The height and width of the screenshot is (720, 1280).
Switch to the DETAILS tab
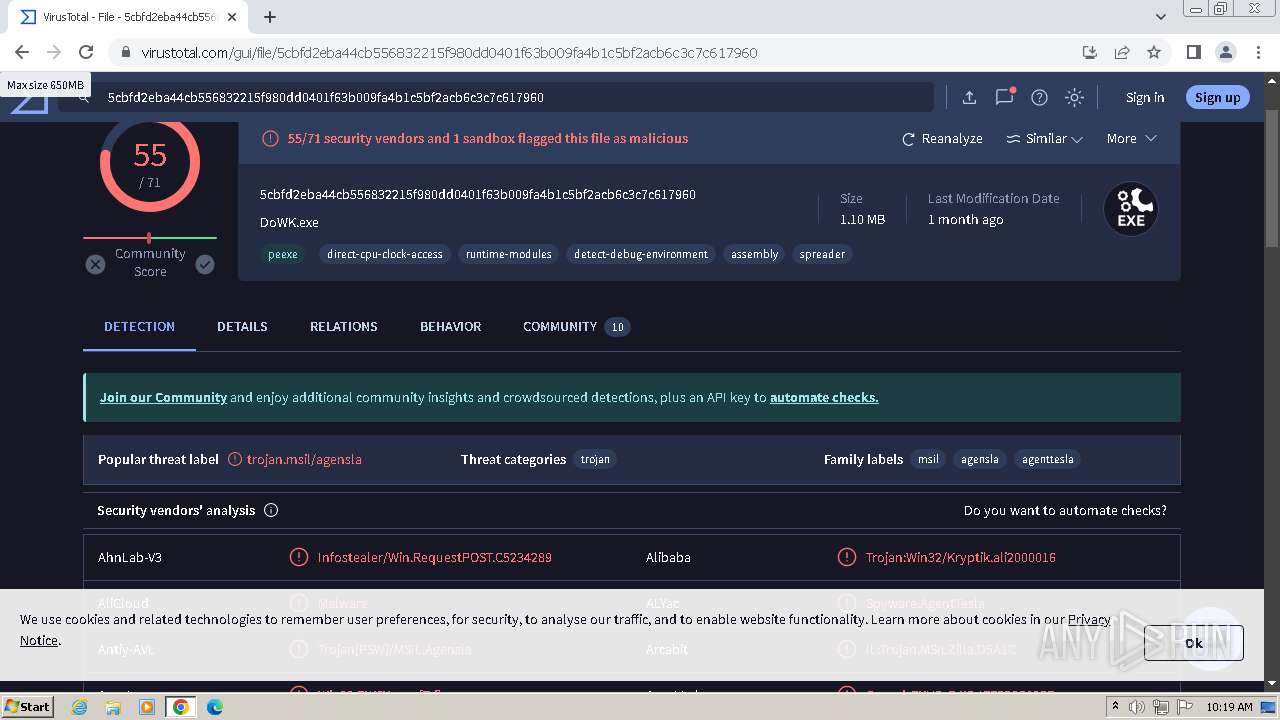(x=242, y=327)
